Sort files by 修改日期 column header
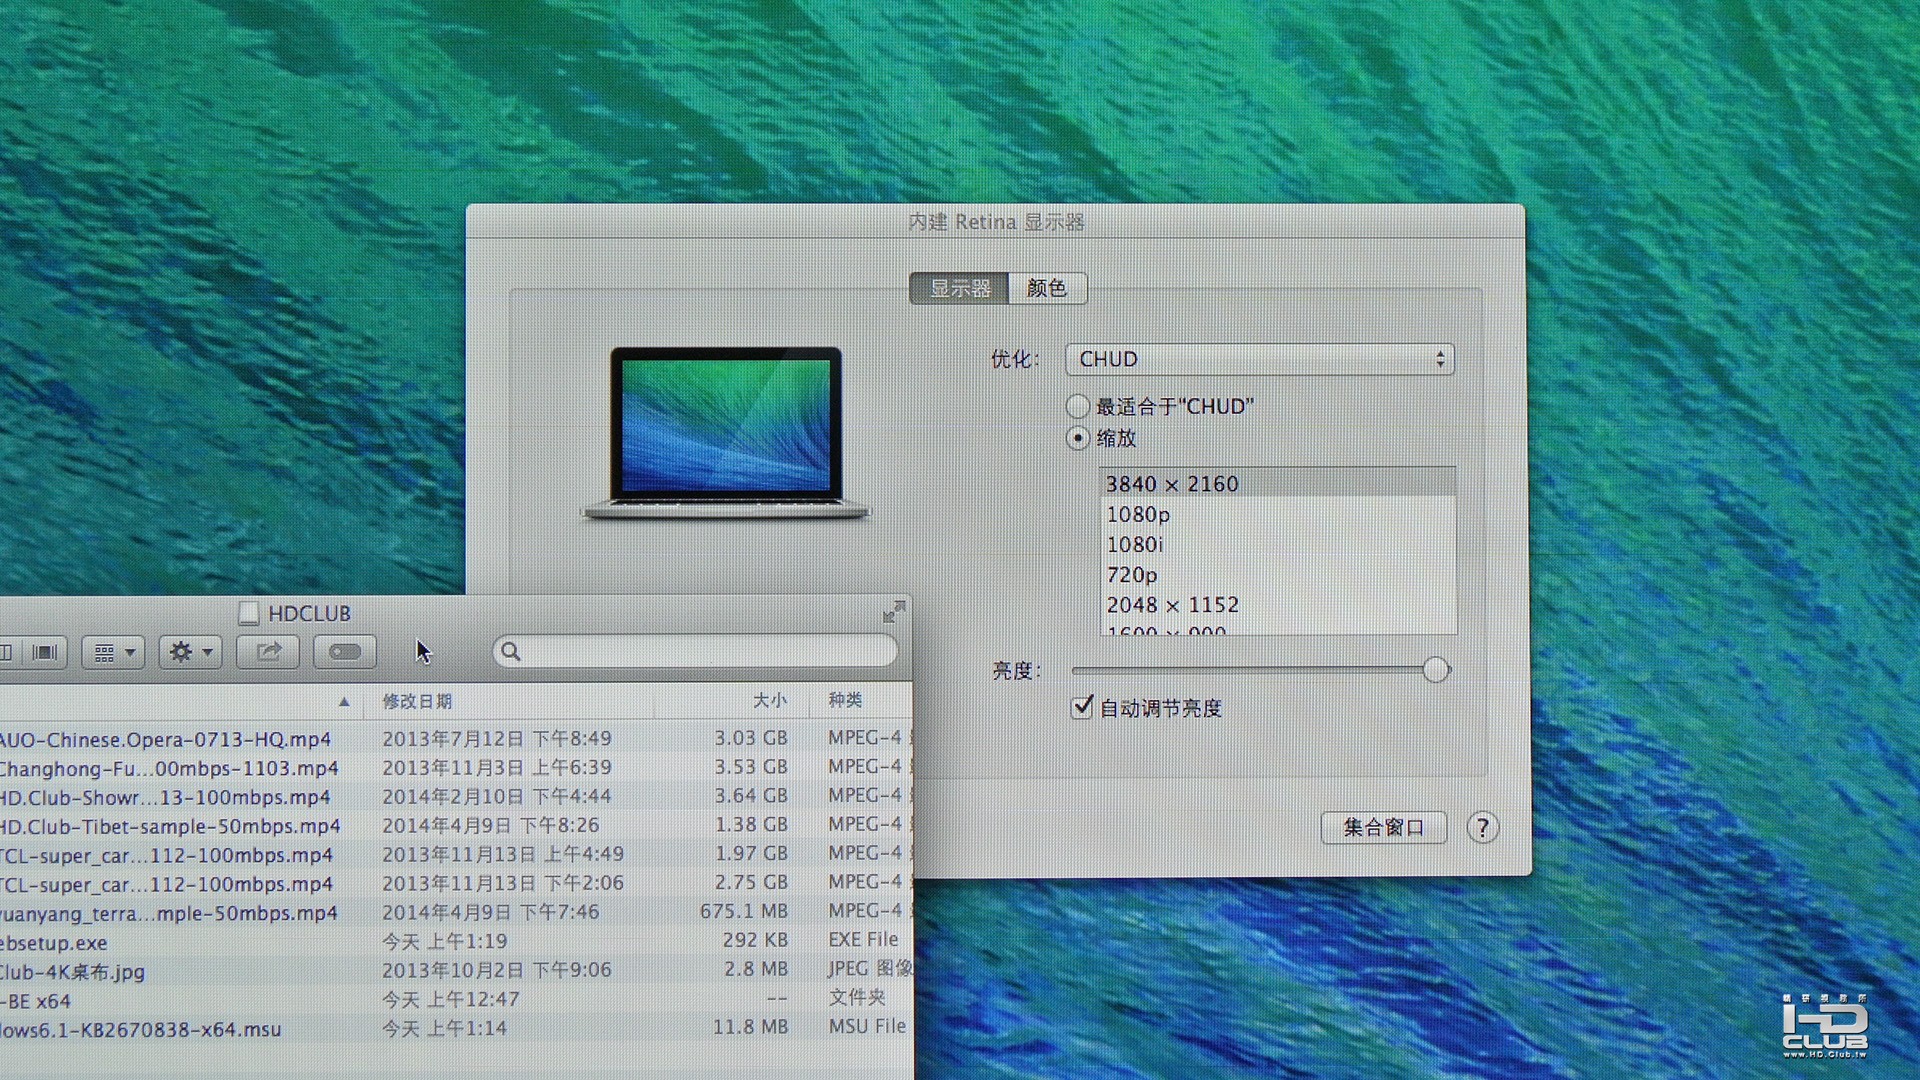 (x=417, y=701)
